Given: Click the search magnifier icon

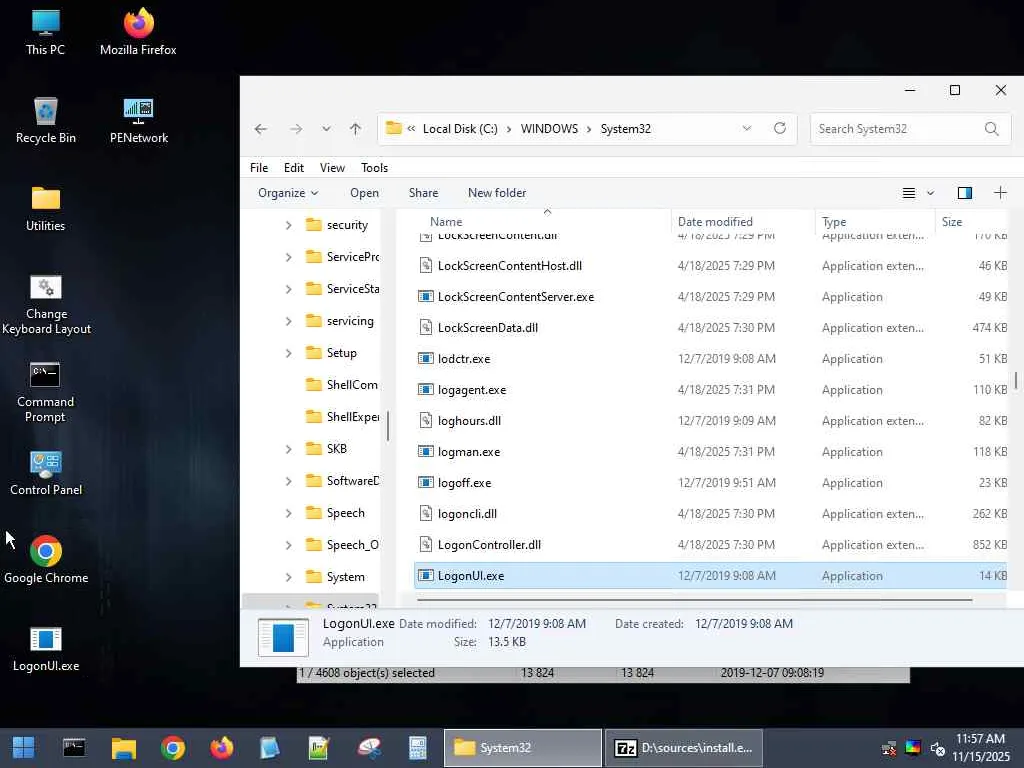Looking at the screenshot, I should click(991, 129).
